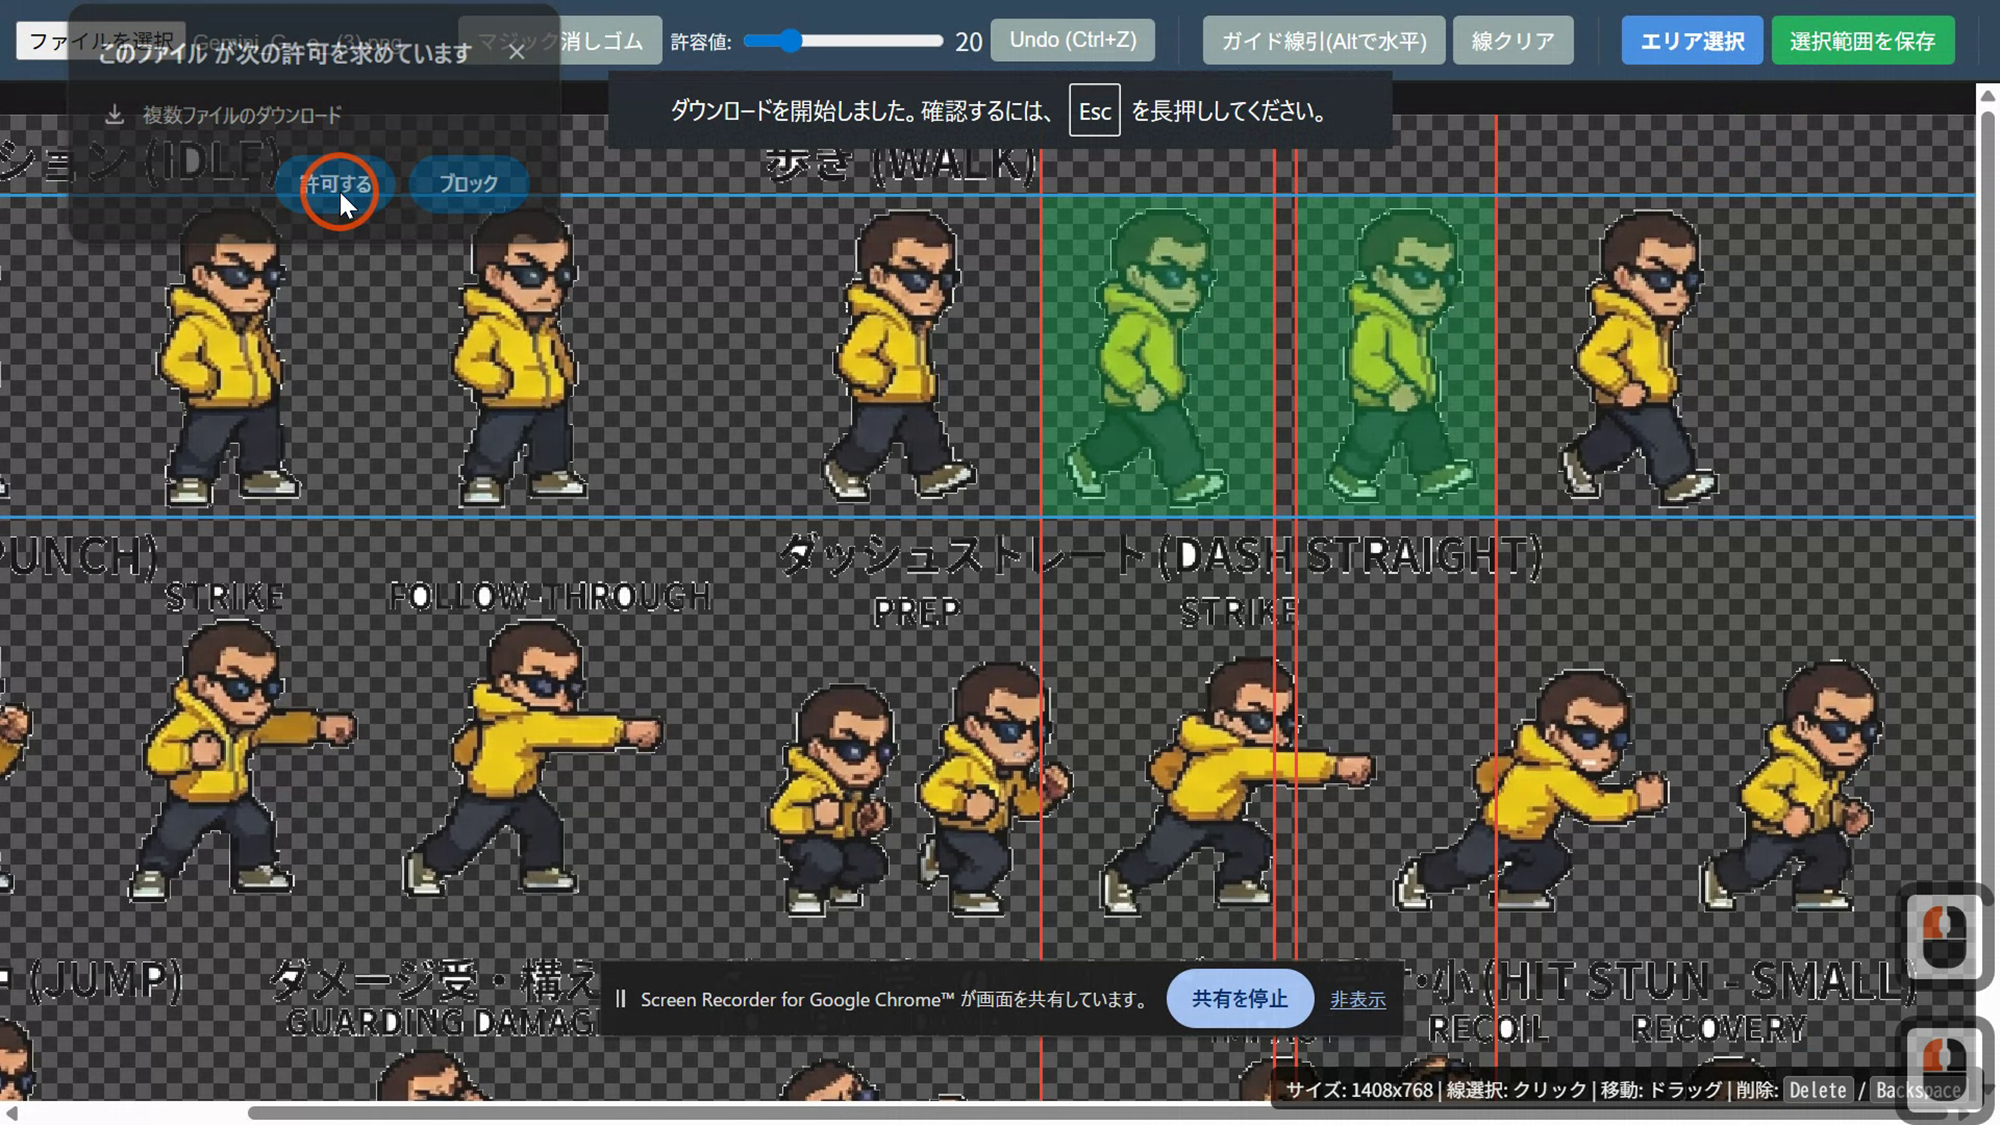Viewport: 2000px width, 1125px height.
Task: Click the GUARDING DAMAGE label
Action: (x=442, y=1022)
